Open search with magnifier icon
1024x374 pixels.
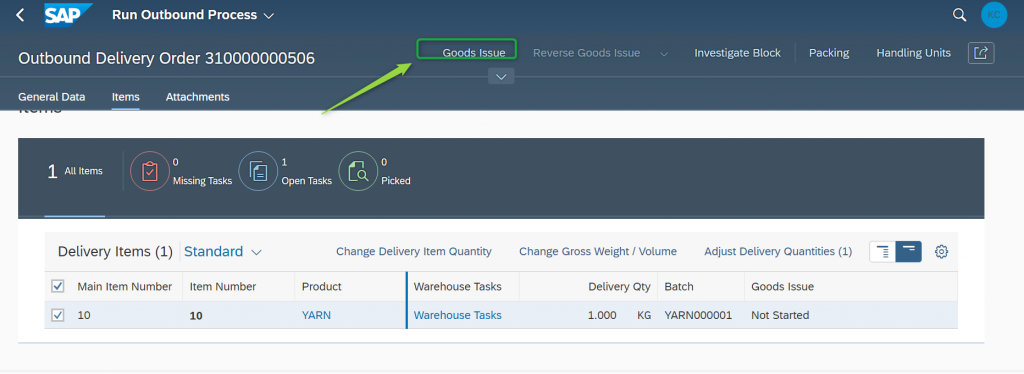click(x=959, y=15)
